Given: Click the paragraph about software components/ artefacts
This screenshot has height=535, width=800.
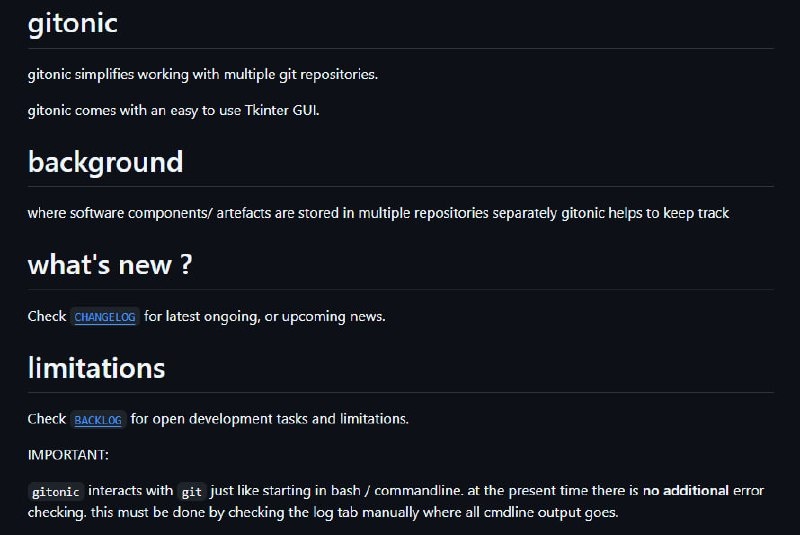Looking at the screenshot, I should coord(378,213).
